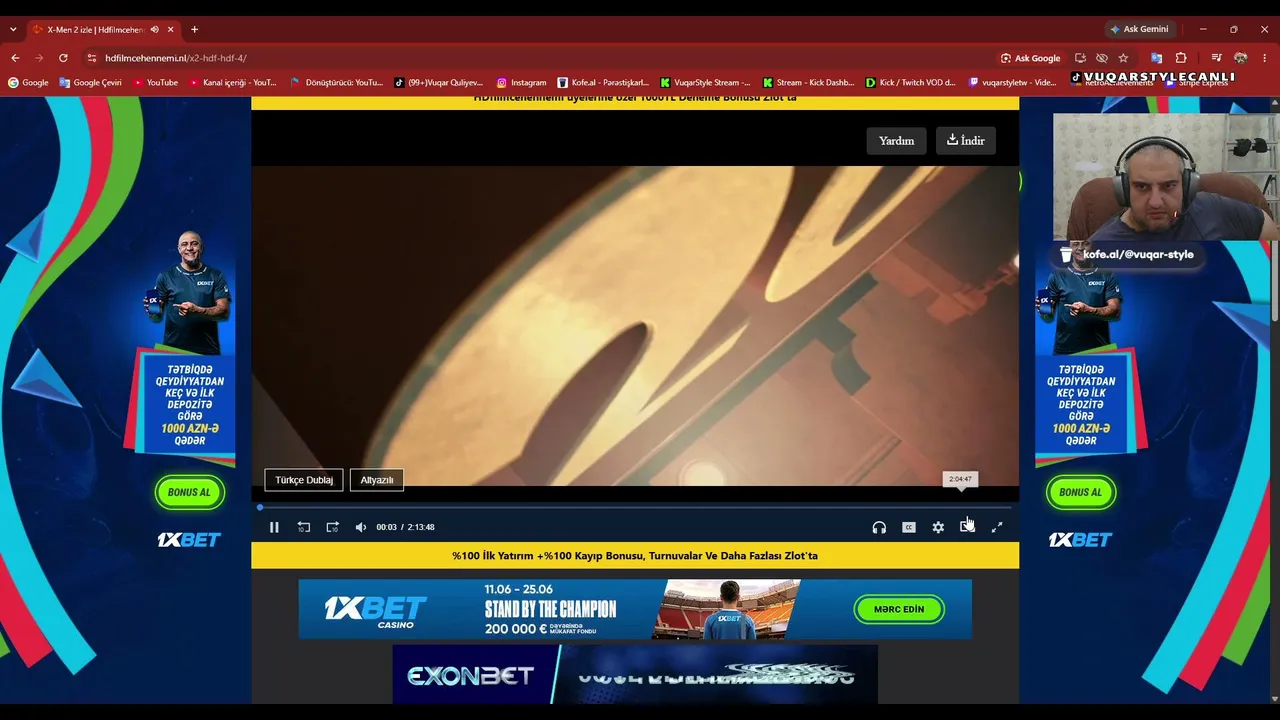Open the video player settings gear

click(x=938, y=527)
